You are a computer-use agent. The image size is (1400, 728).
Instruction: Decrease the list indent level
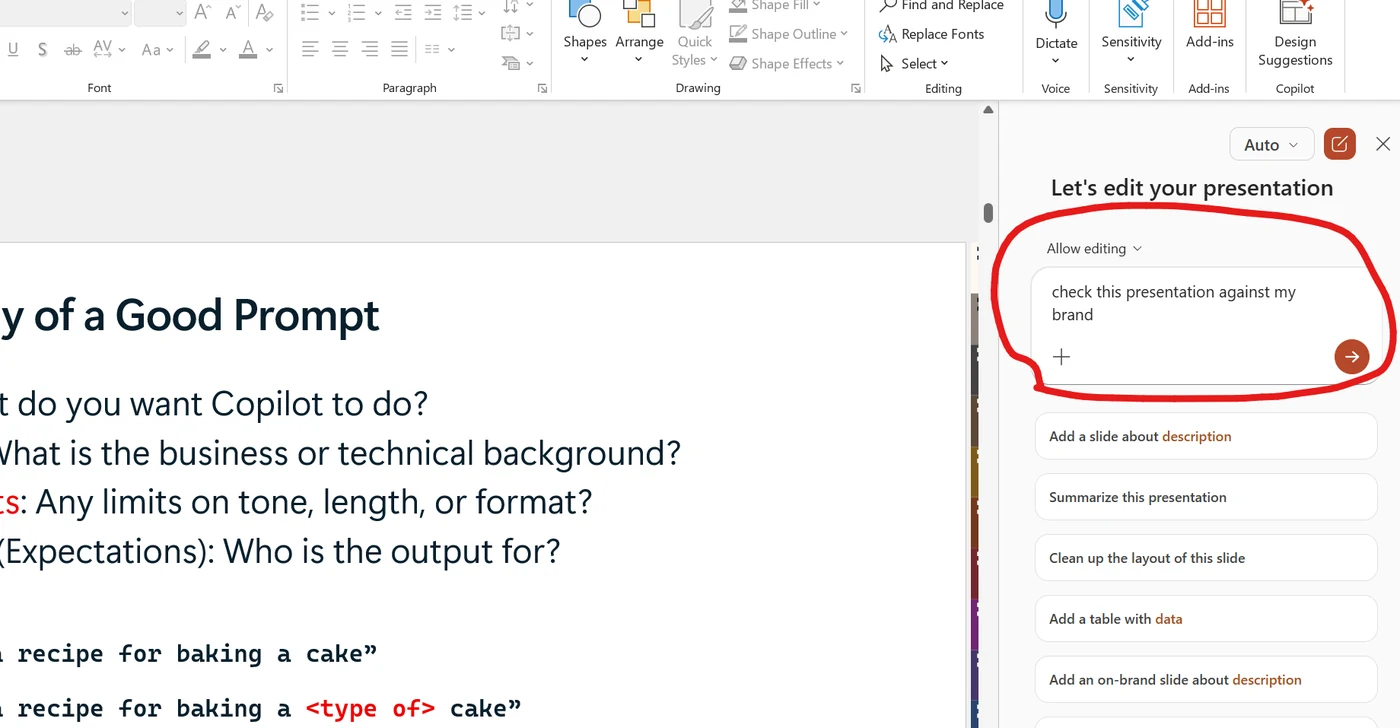click(402, 13)
